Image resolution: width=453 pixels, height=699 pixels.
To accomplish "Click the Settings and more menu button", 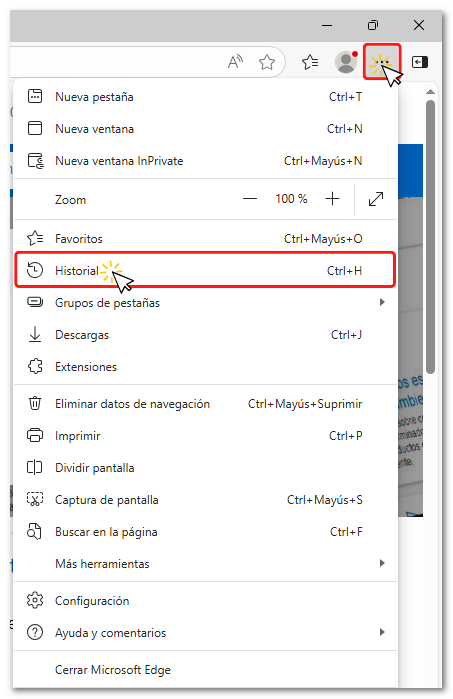I will pyautogui.click(x=382, y=62).
